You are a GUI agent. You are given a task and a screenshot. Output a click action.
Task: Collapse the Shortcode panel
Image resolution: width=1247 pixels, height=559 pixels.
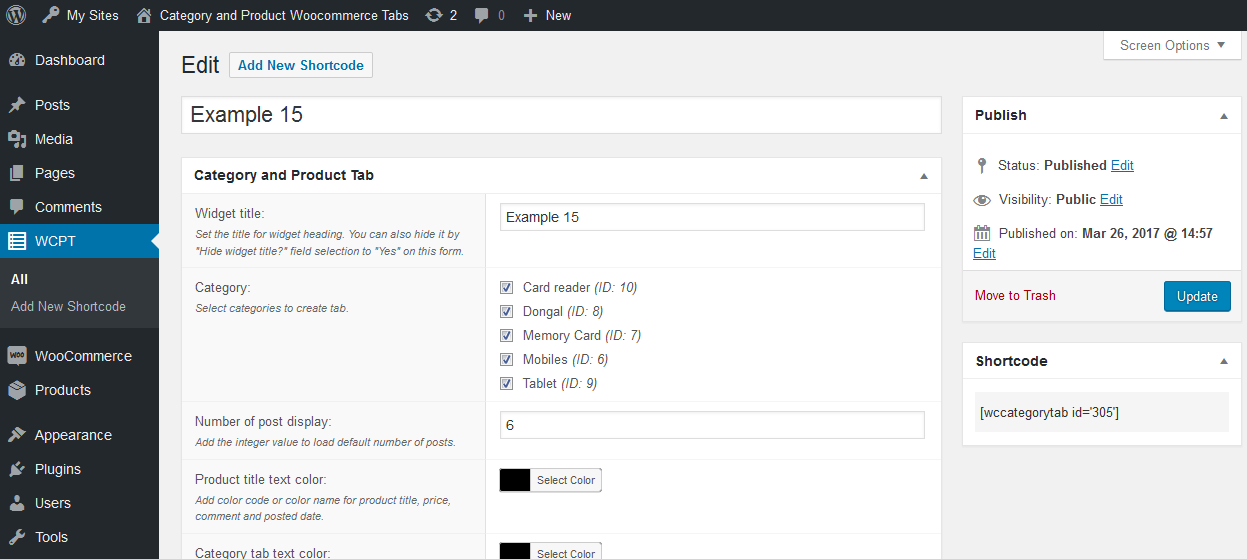point(1224,362)
